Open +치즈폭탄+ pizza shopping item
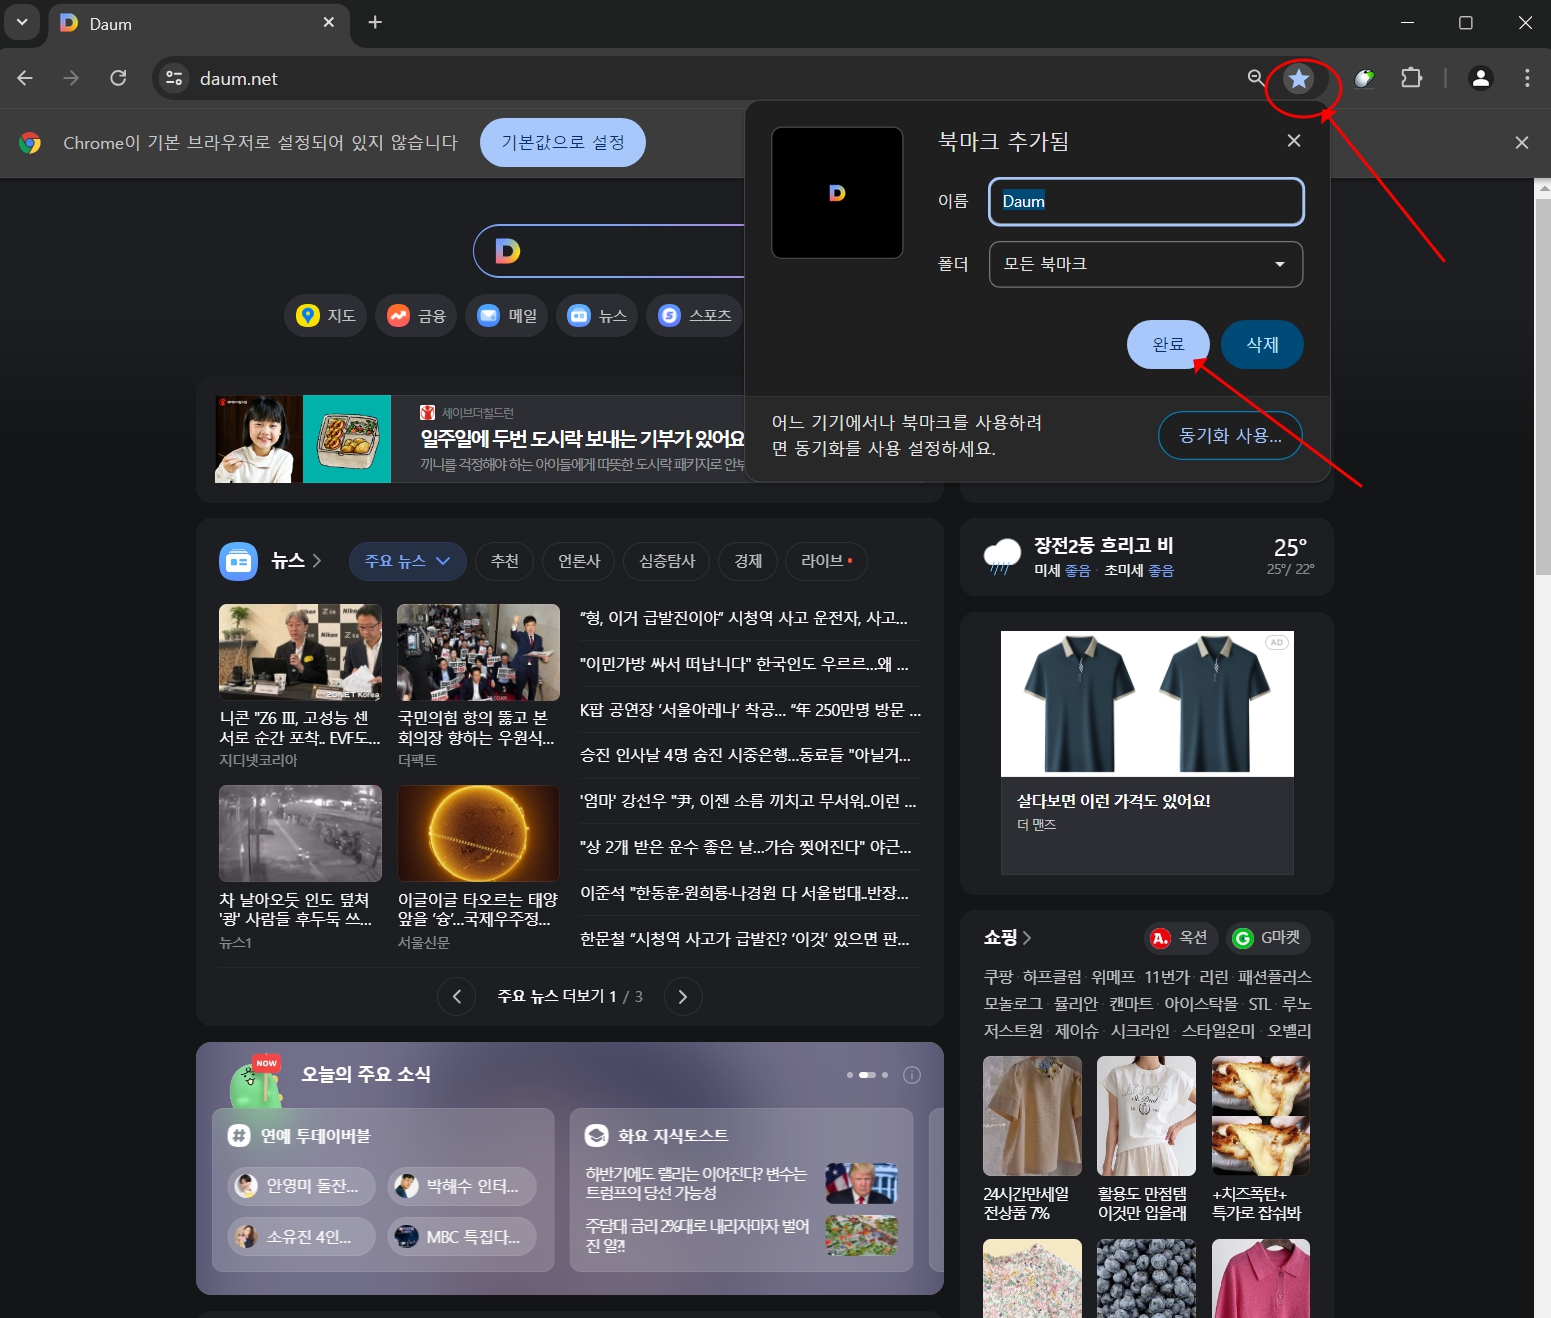1551x1318 pixels. tap(1260, 1139)
